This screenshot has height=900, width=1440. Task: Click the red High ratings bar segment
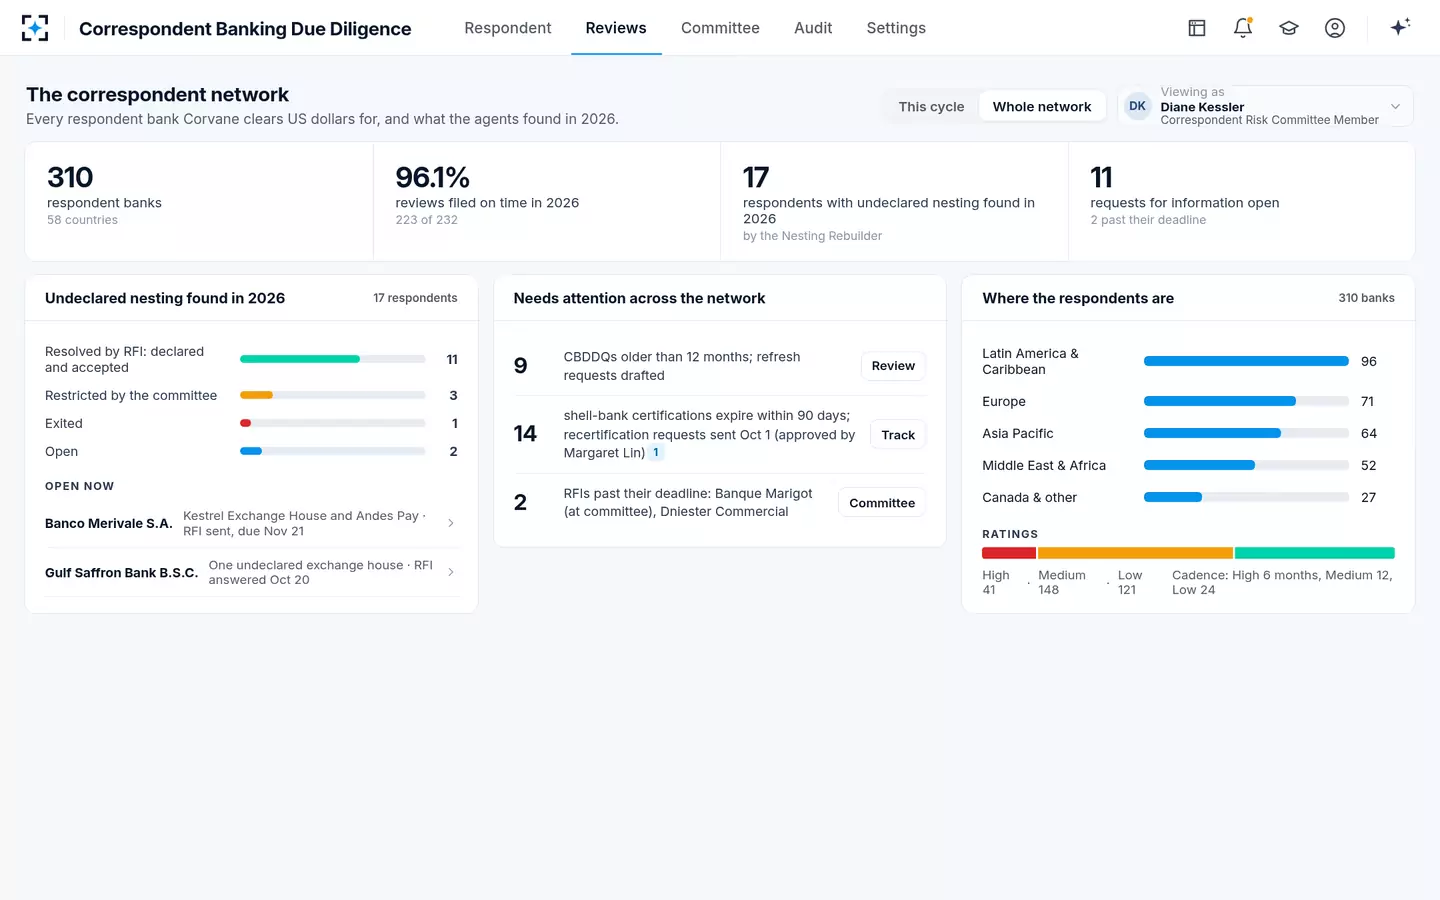coord(1009,553)
